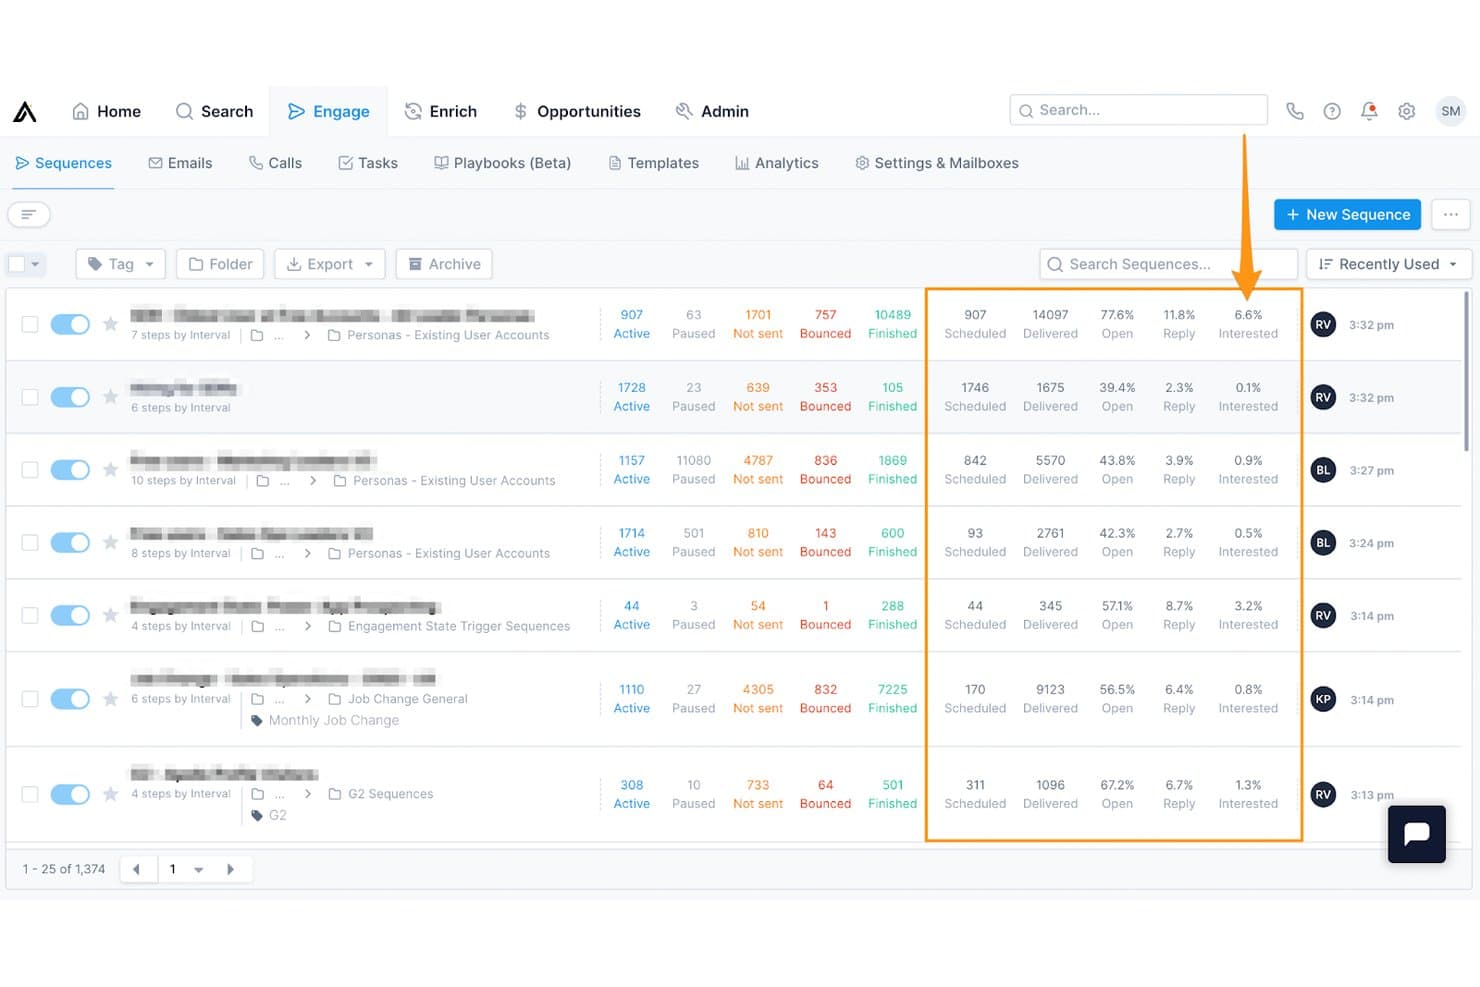Click the KP owner avatar at 3:14 pm
The width and height of the screenshot is (1480, 987).
[x=1323, y=699]
